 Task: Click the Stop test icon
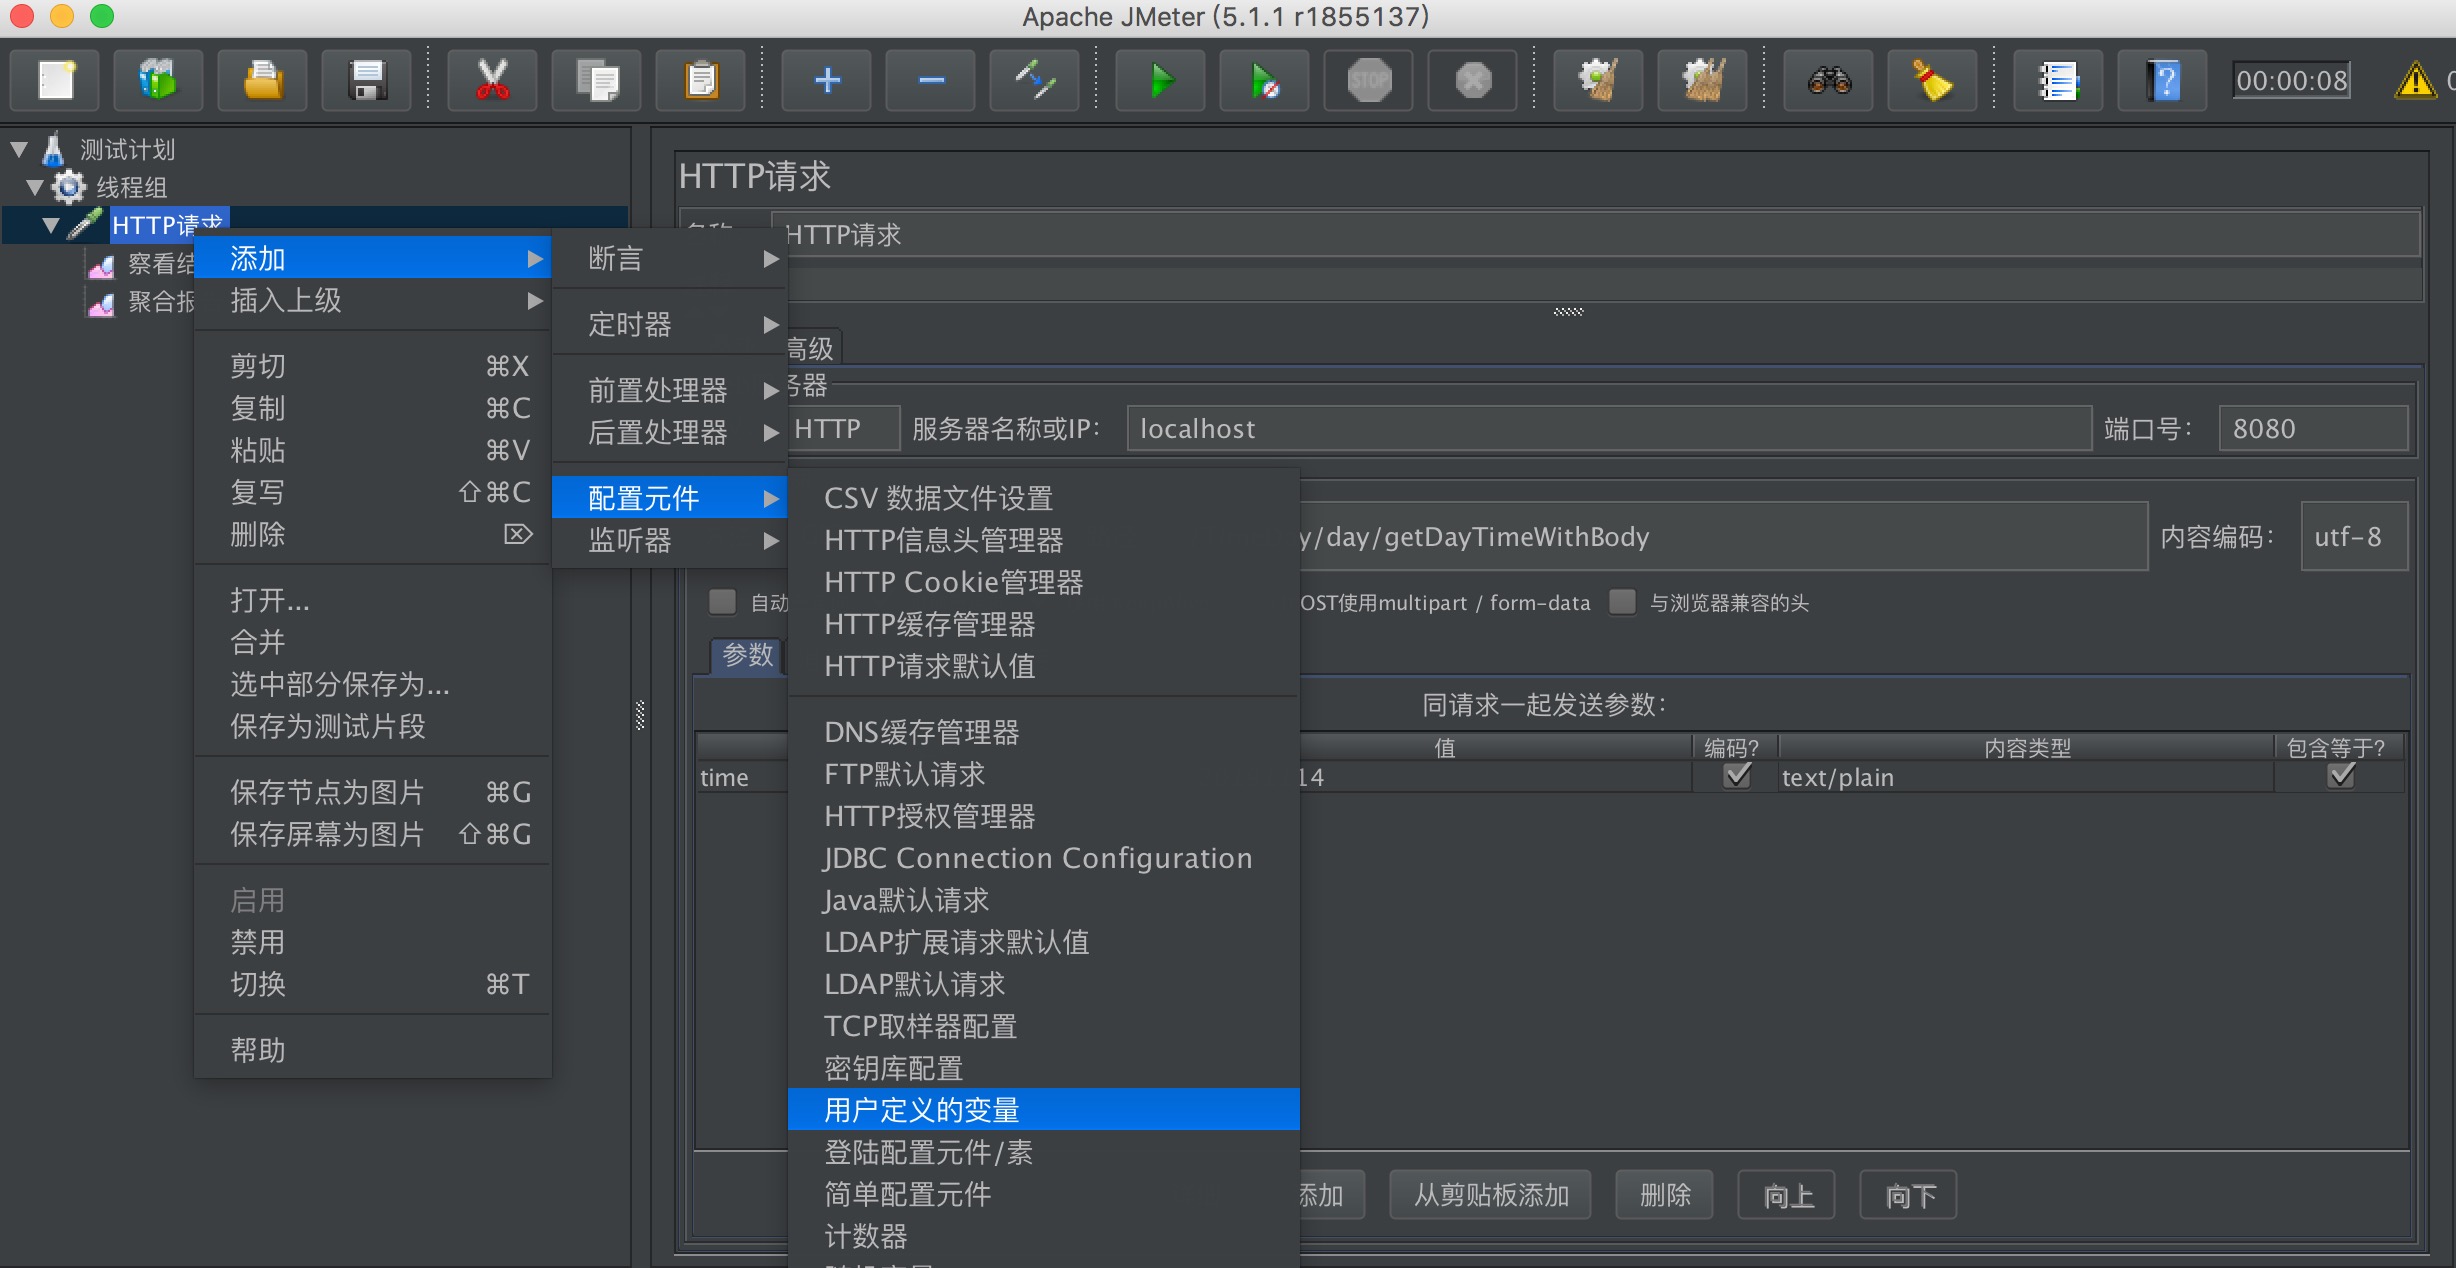coord(1369,80)
